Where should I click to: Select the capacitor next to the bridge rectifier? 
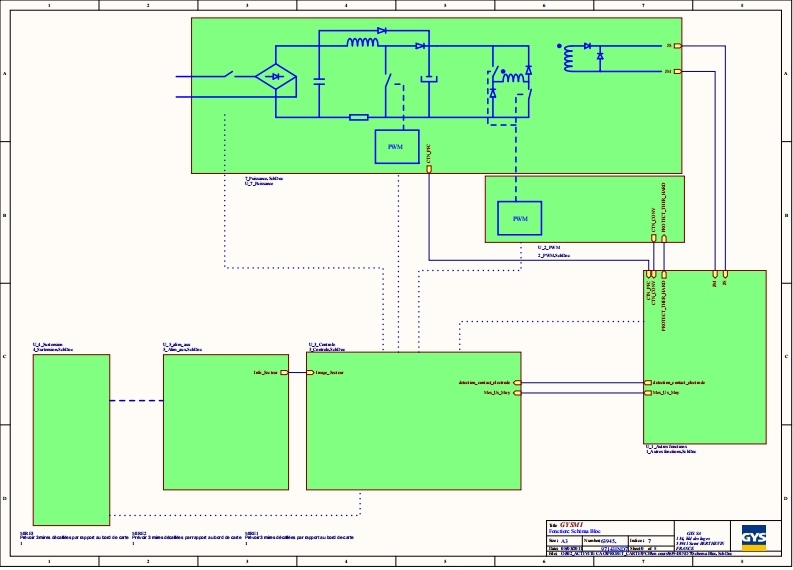[x=319, y=82]
